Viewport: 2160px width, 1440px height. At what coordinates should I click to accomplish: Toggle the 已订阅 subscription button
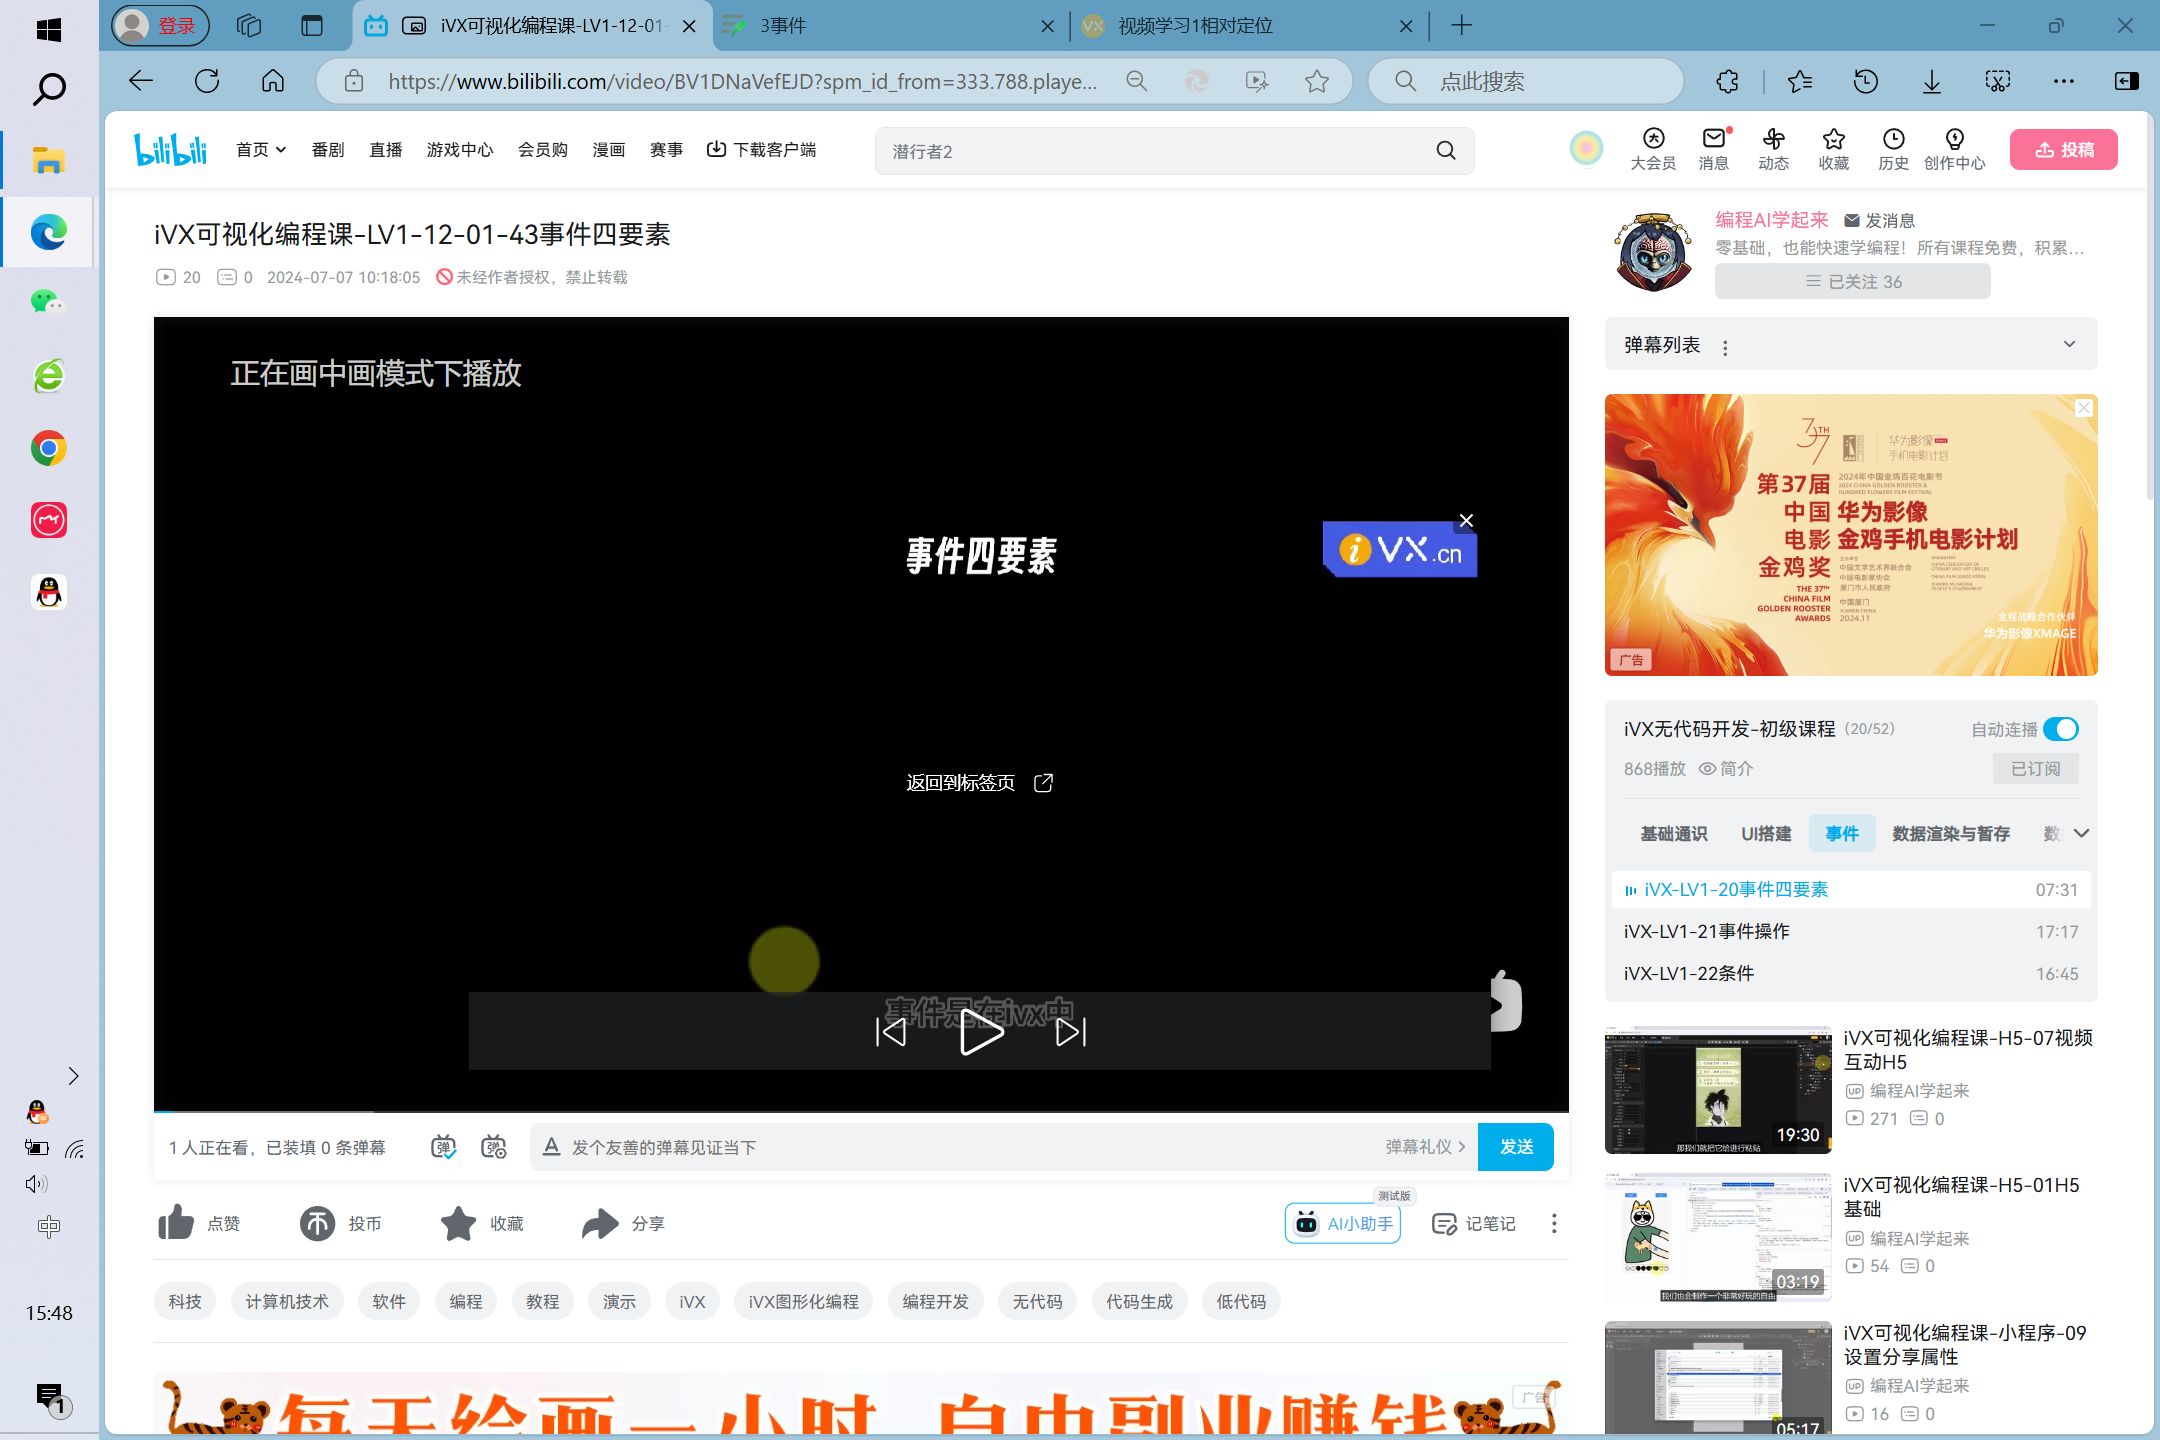(x=2035, y=768)
